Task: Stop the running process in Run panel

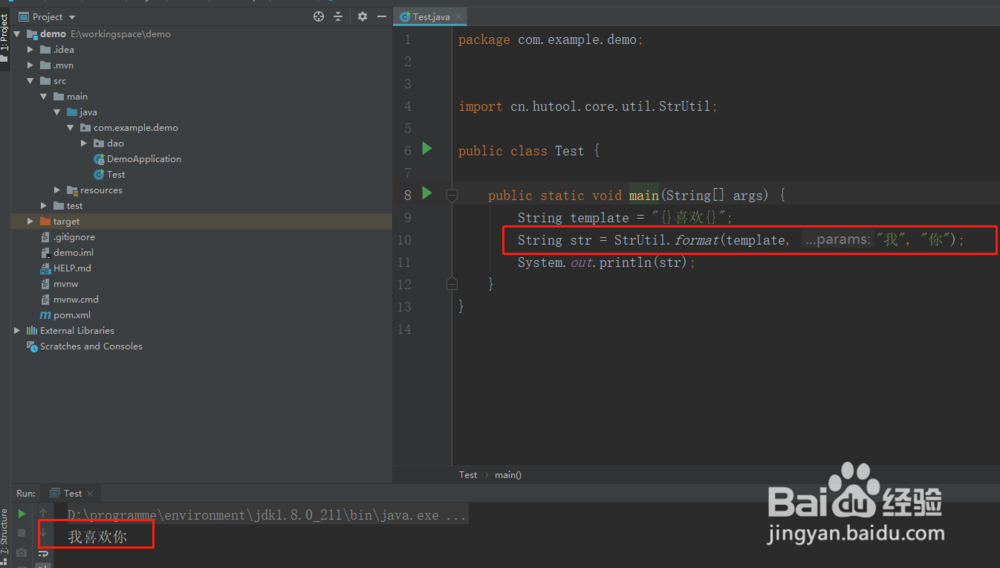Action: click(22, 533)
